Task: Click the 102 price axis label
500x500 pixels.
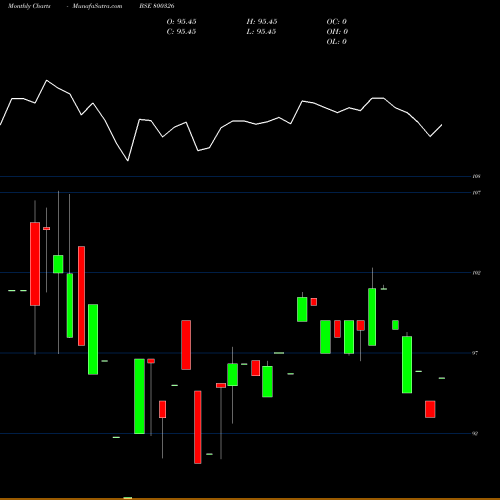Action: coord(476,273)
